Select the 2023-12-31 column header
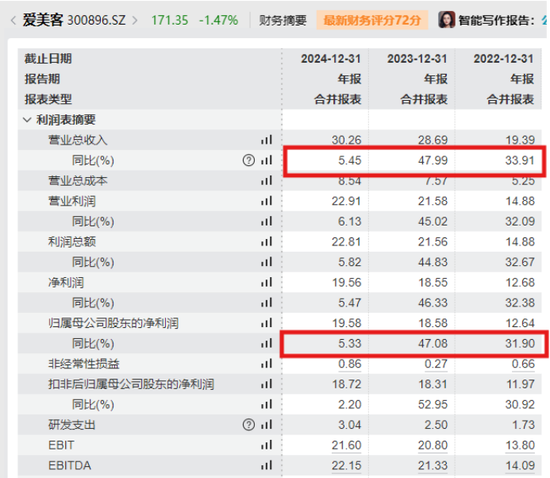 coord(417,59)
